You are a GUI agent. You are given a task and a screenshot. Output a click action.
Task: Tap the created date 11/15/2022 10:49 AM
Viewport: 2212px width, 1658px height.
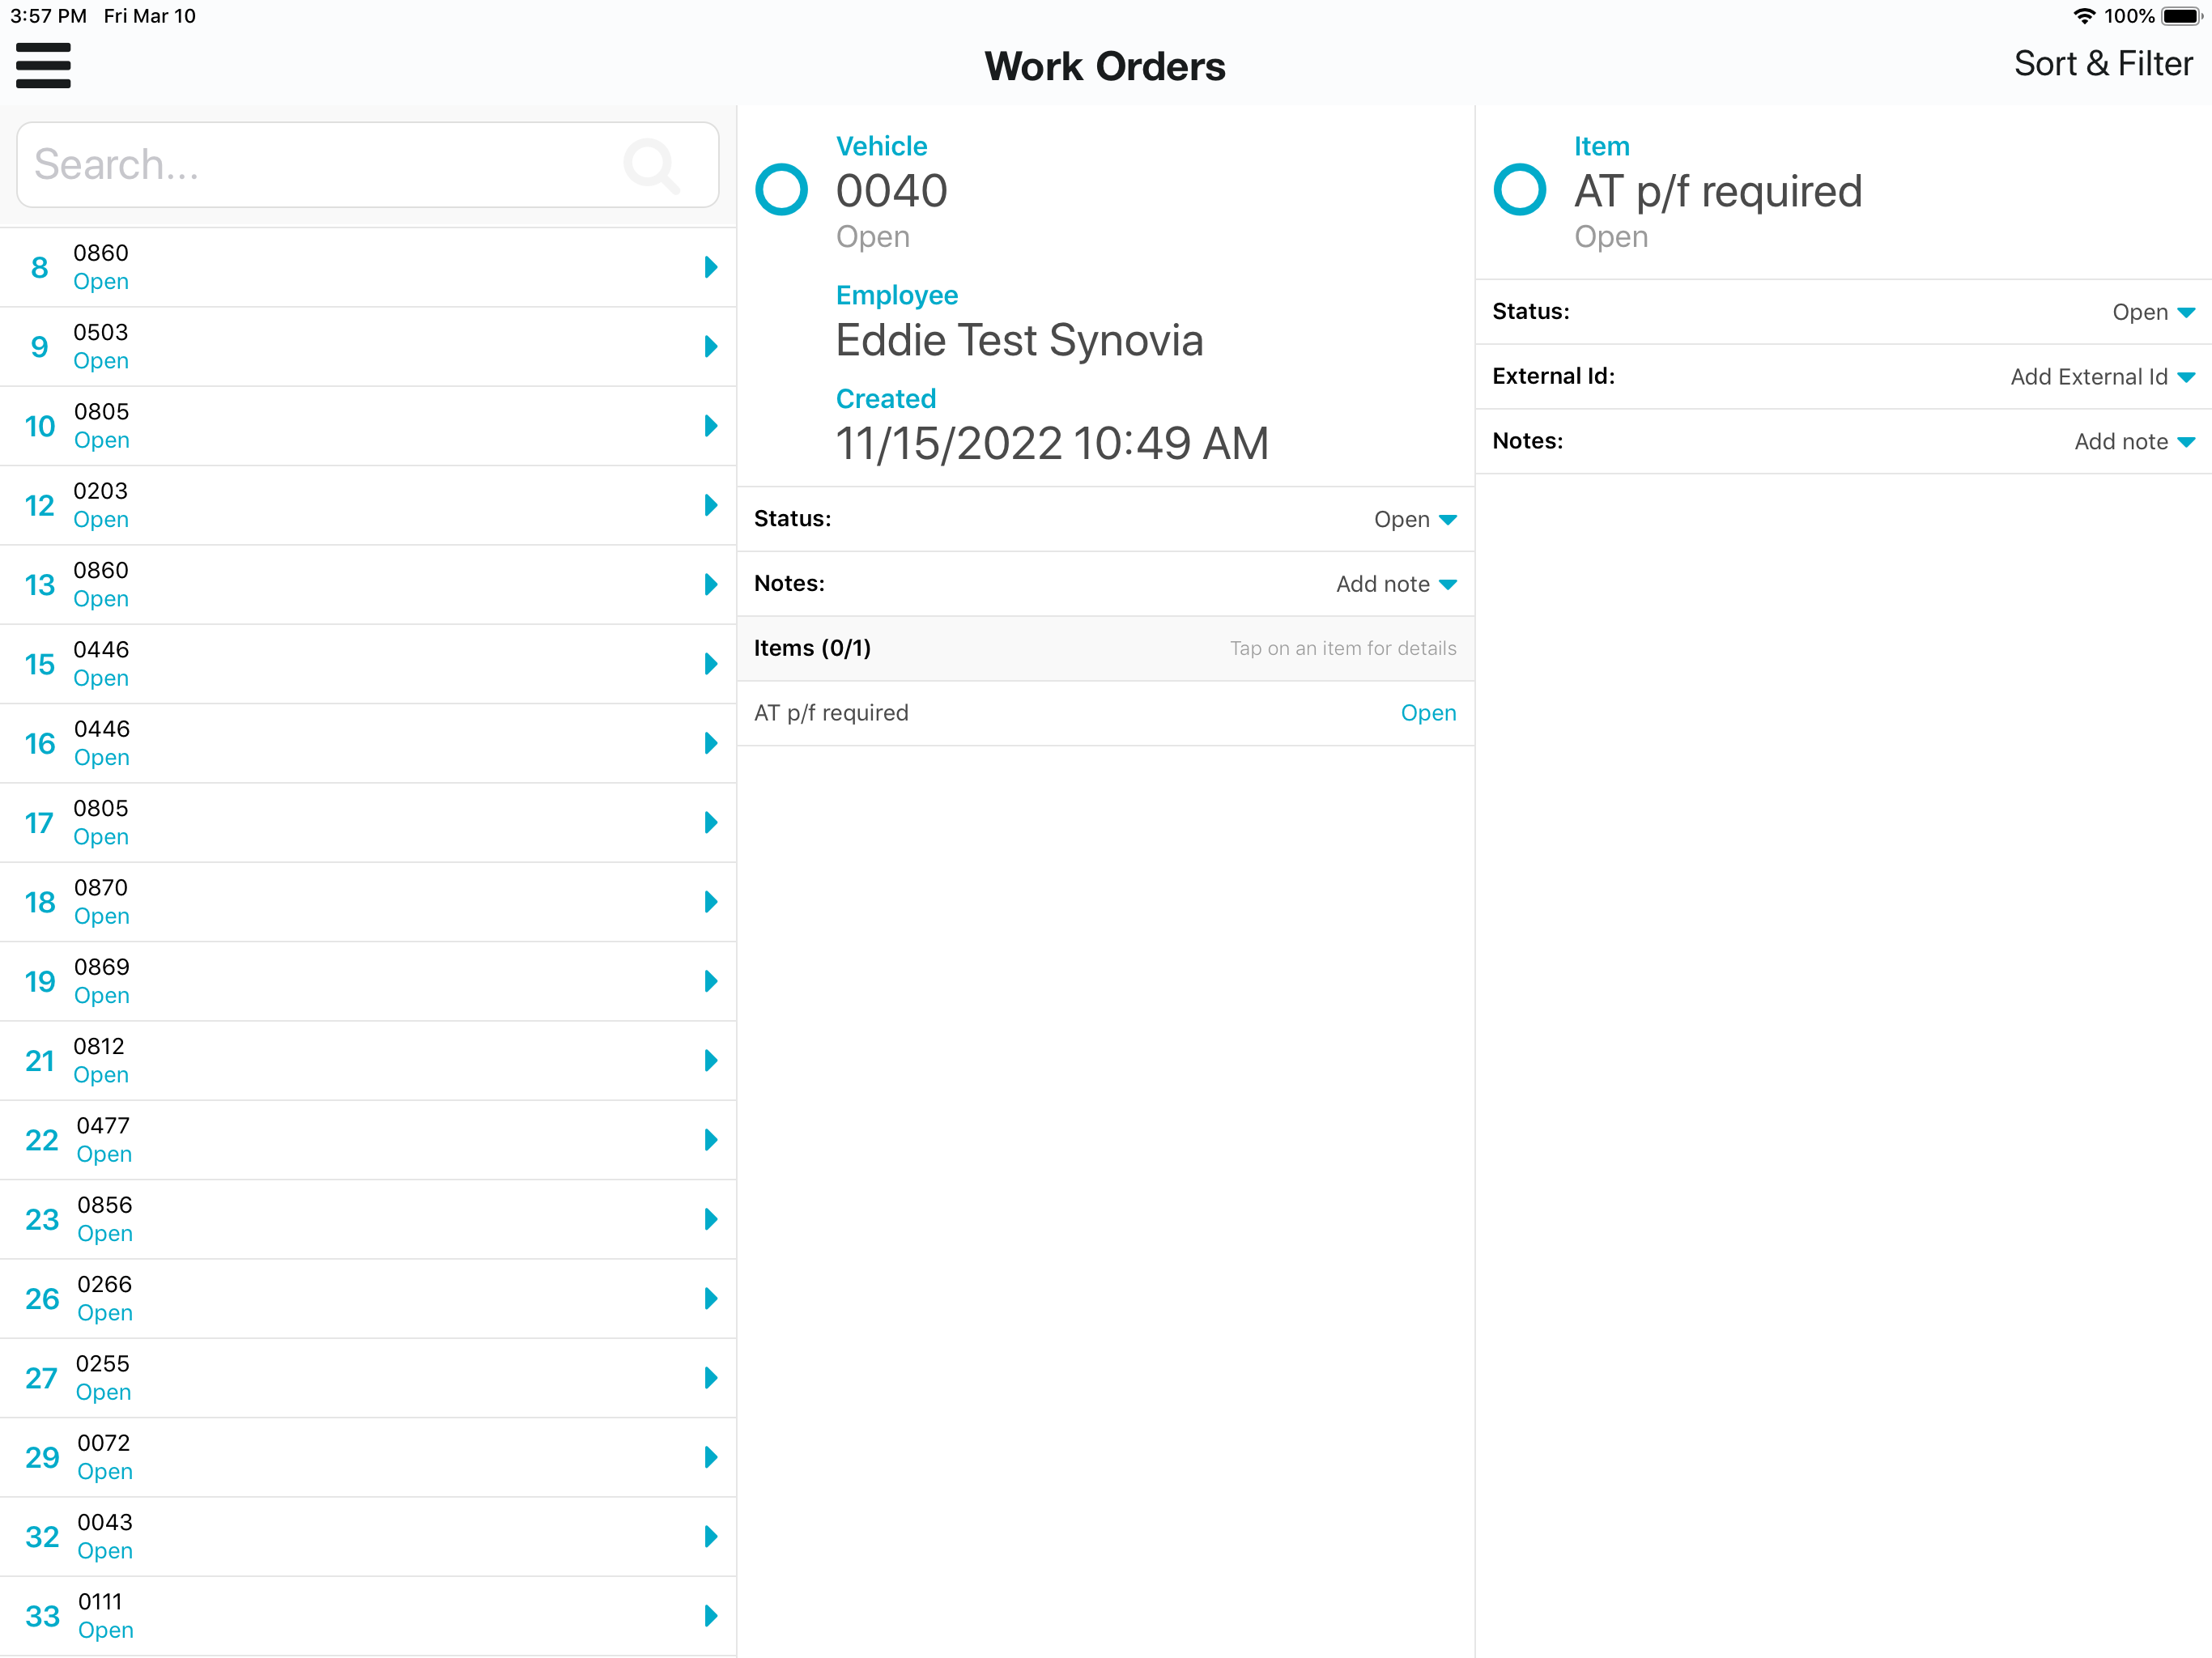(x=1052, y=443)
